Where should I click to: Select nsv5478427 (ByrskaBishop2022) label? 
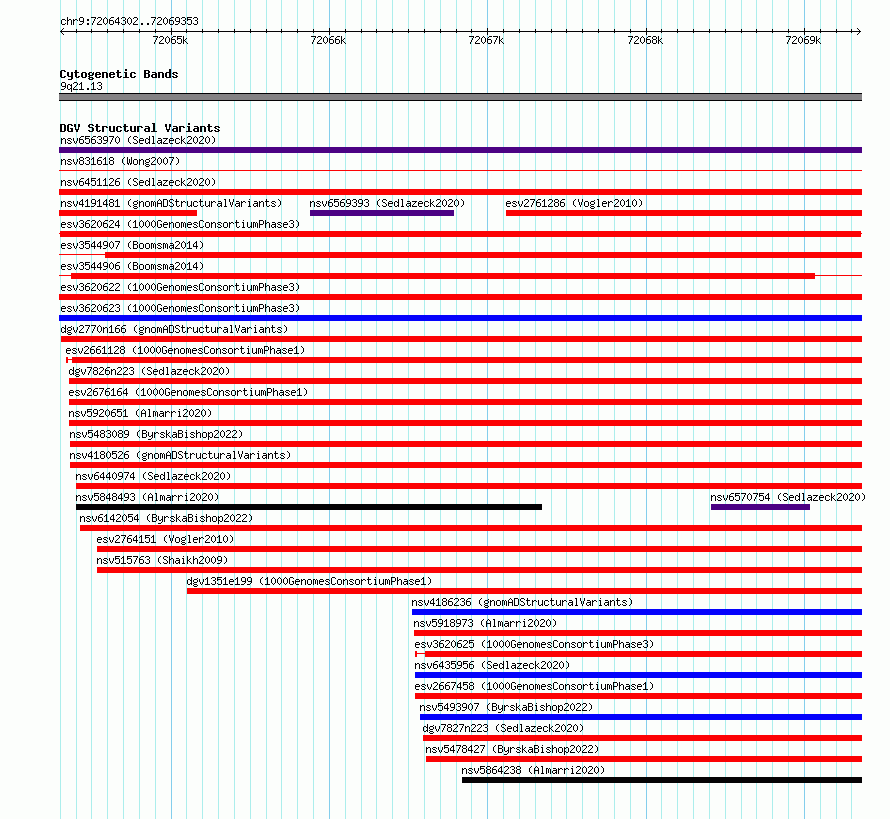point(513,749)
